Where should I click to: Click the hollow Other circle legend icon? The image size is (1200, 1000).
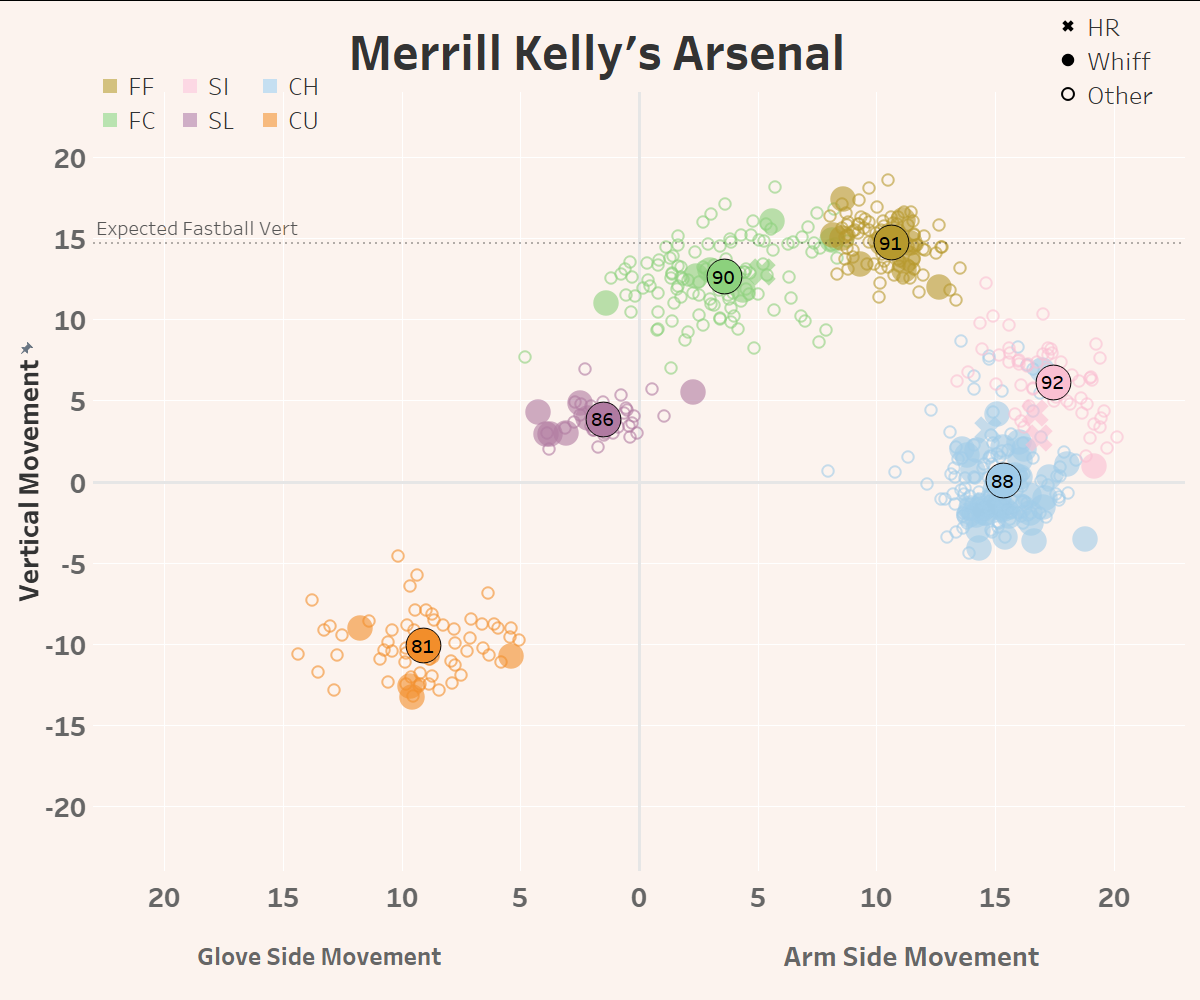pos(1068,95)
